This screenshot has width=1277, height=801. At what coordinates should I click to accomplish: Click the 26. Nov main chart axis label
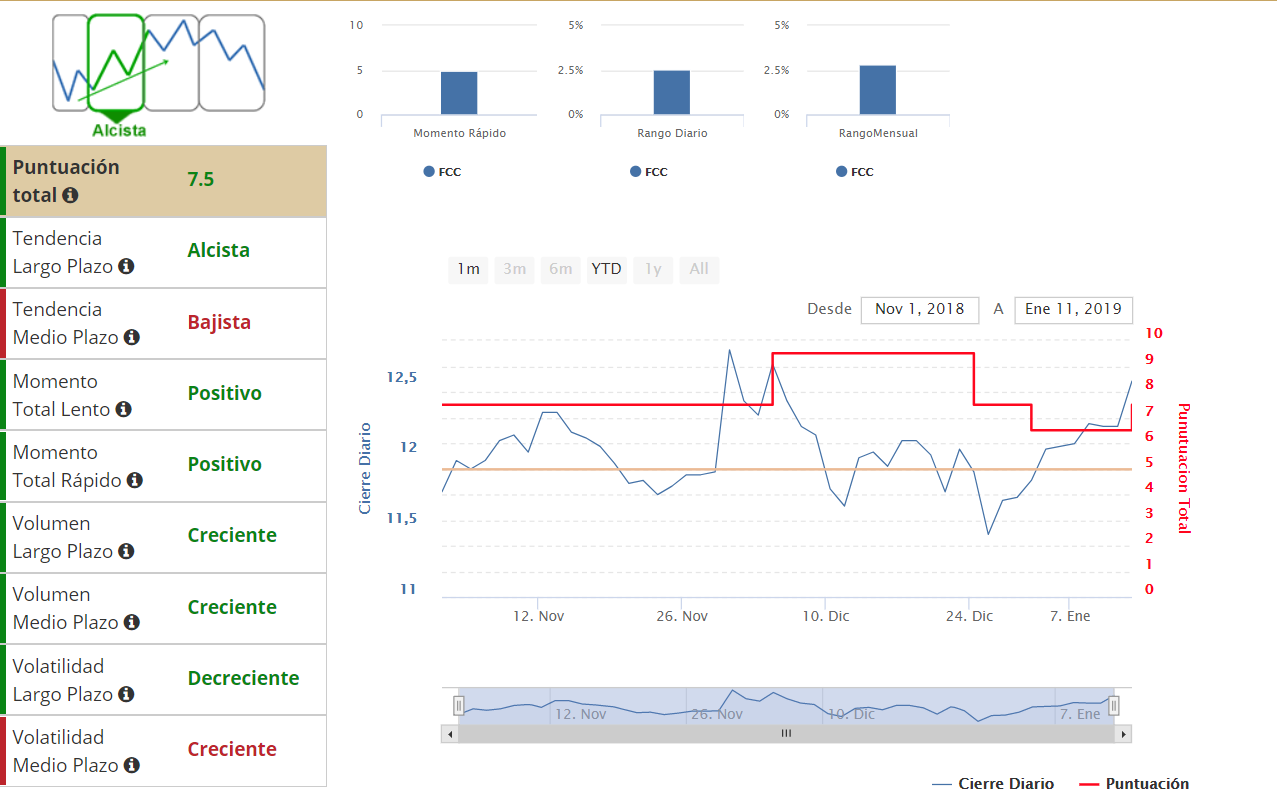(682, 616)
